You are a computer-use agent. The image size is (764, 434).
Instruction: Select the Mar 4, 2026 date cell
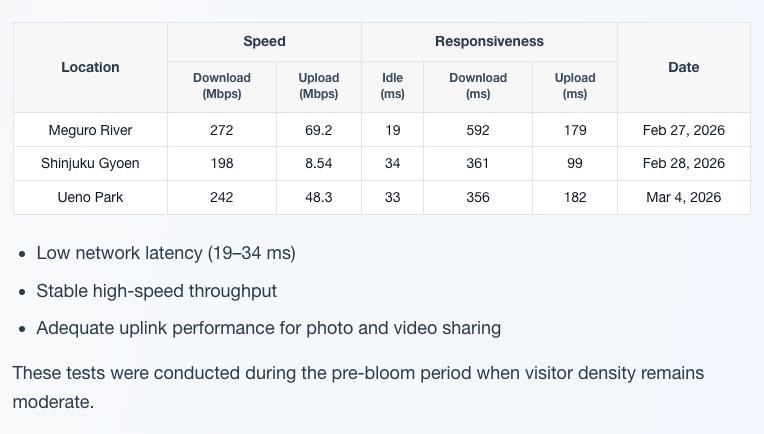coord(683,197)
